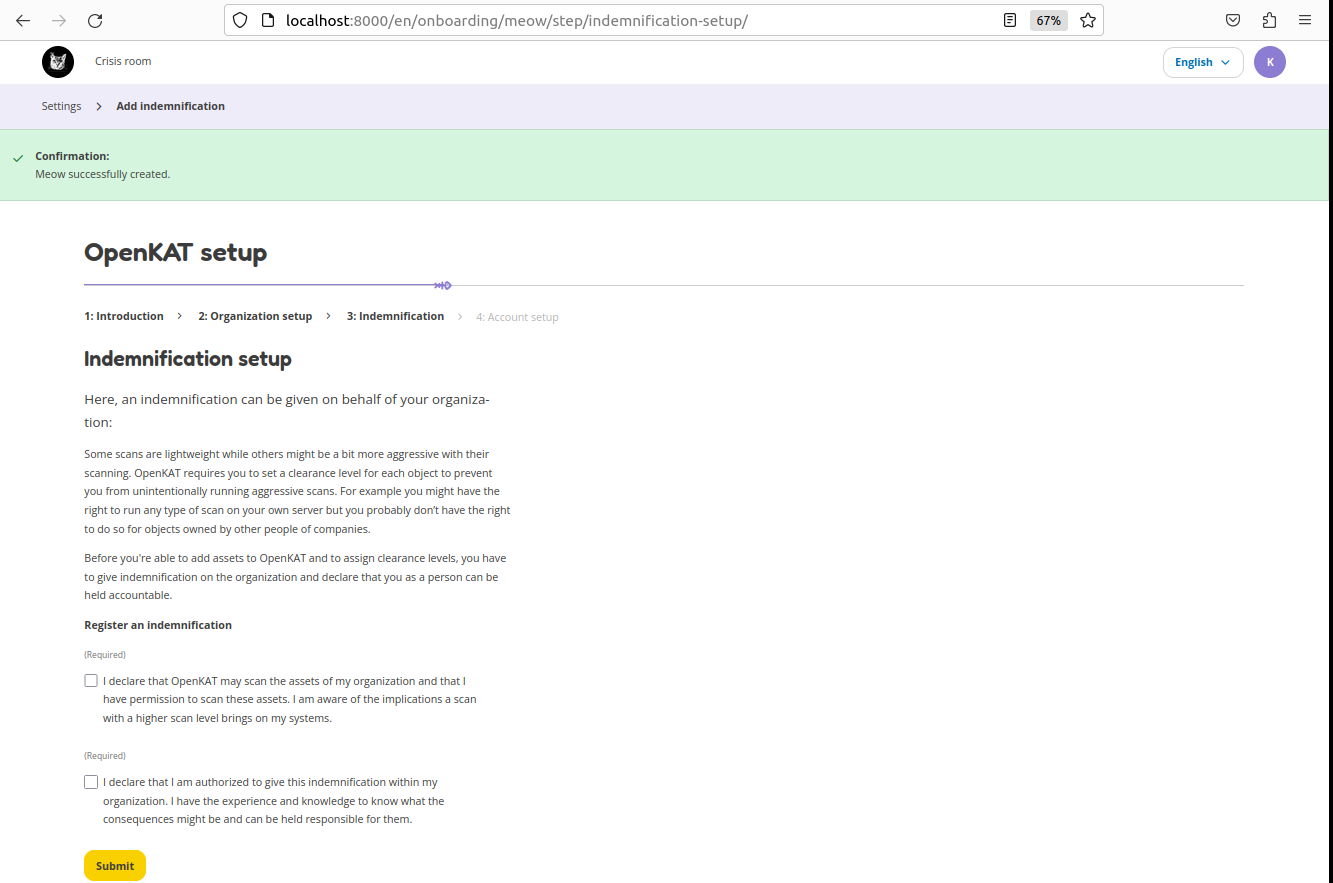
Task: Open the Crisis room link
Action: (123, 61)
